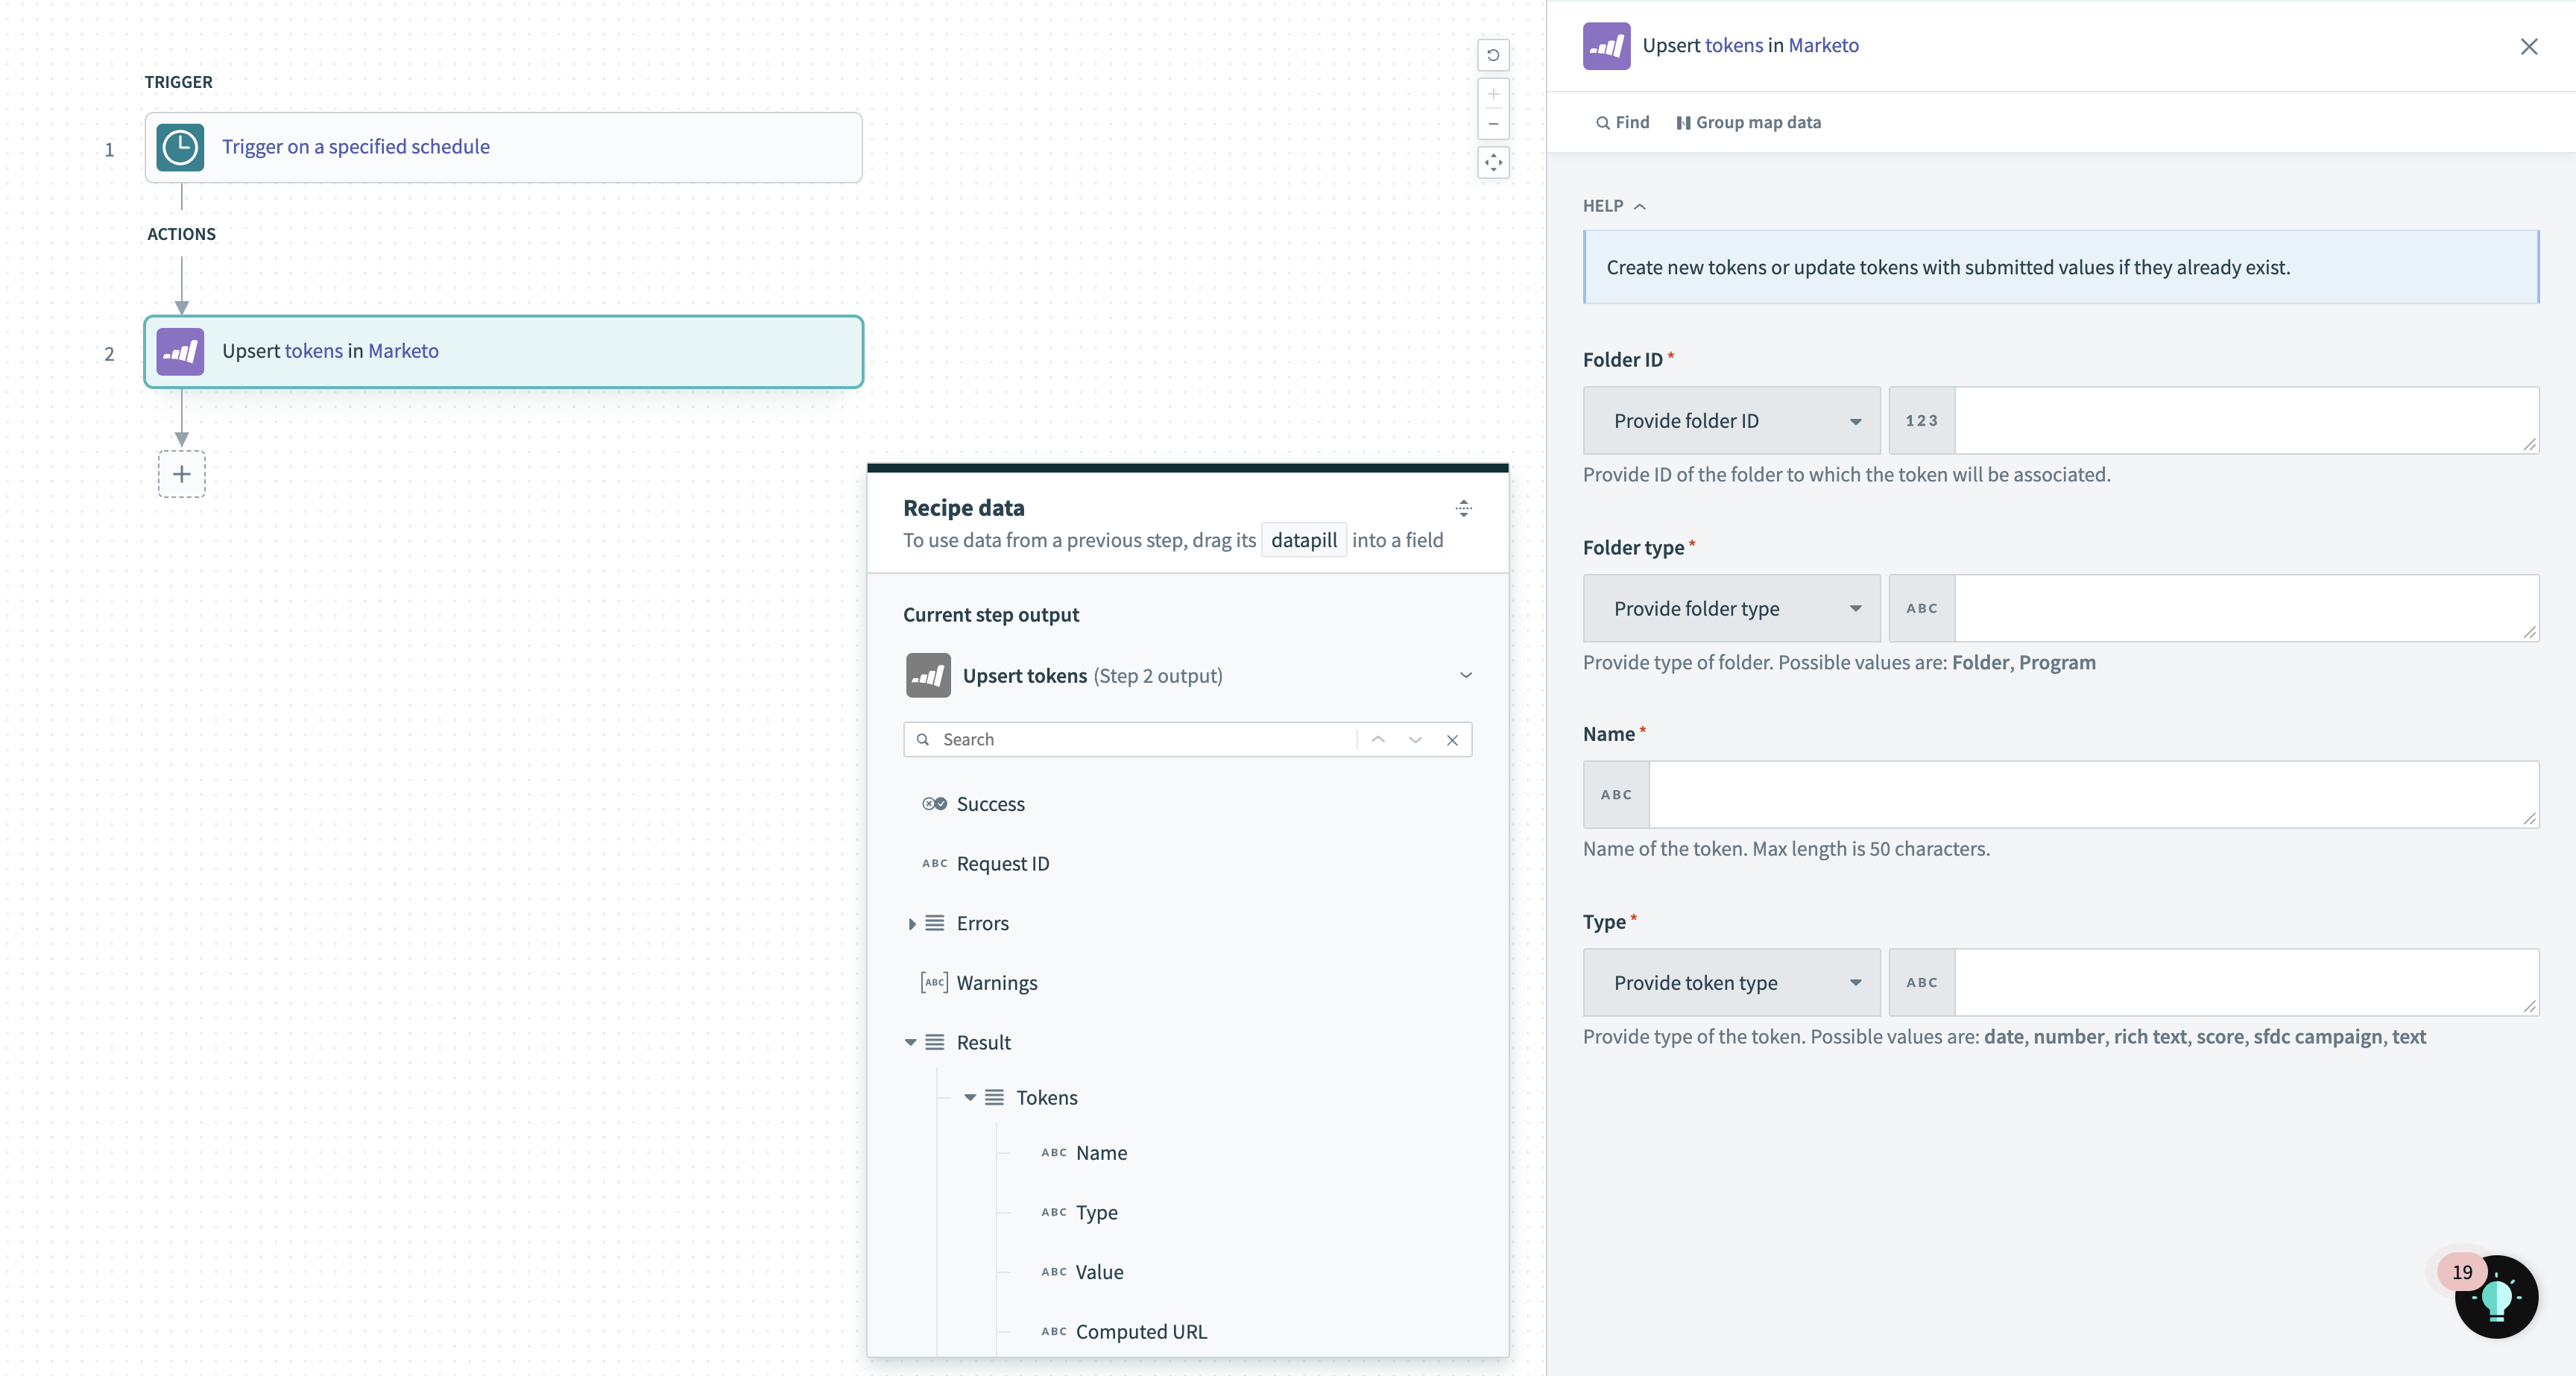Screen dimensions: 2576x1376
Task: Click the add step plus icon below step 2
Action: [x=179, y=473]
